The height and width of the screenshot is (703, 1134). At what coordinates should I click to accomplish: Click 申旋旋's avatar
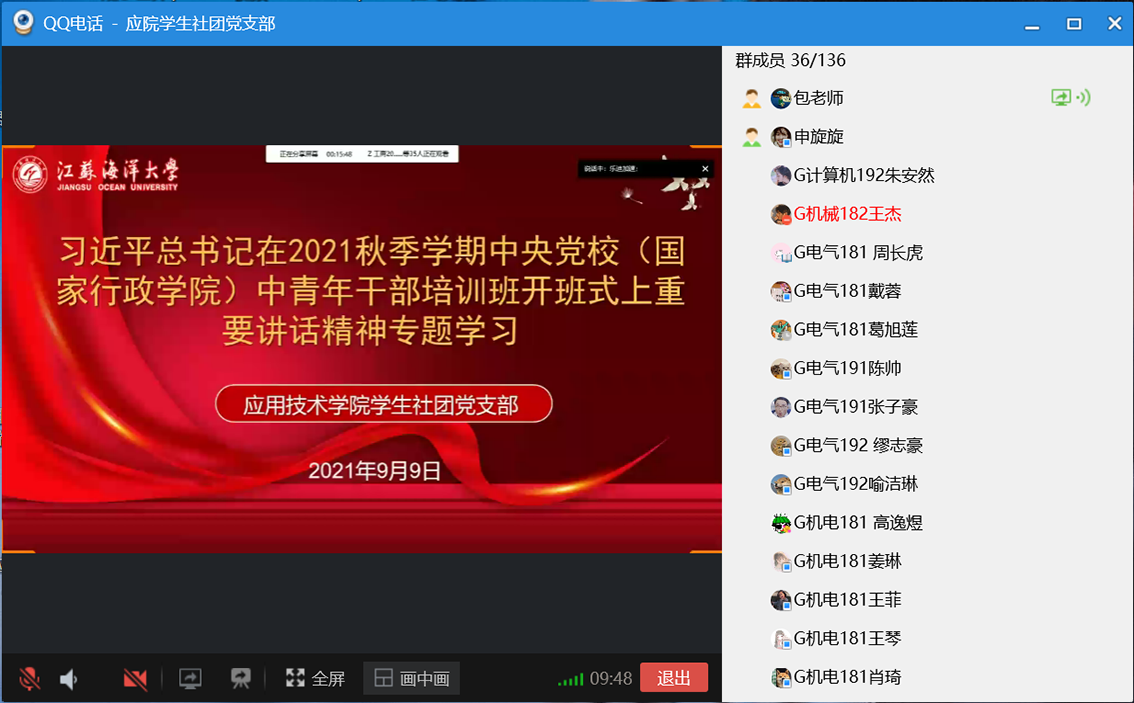tap(781, 137)
